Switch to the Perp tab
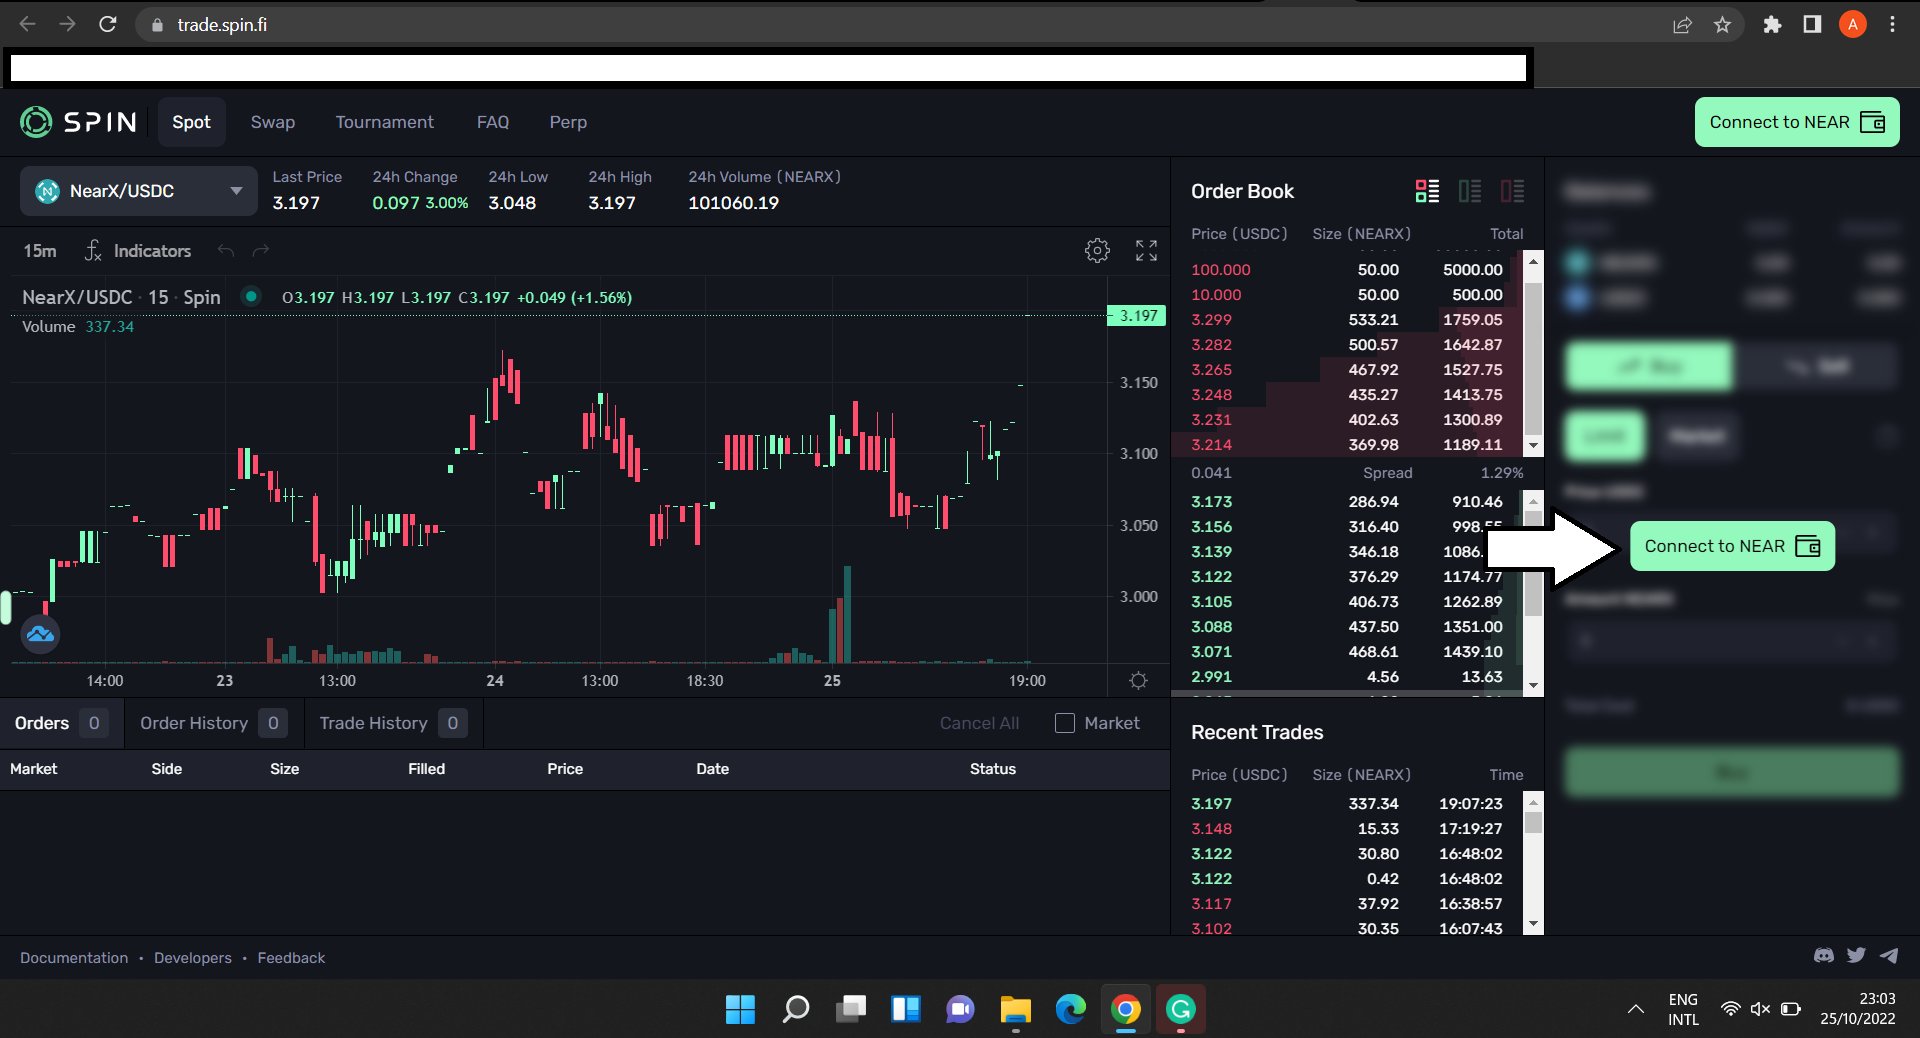This screenshot has width=1920, height=1038. pyautogui.click(x=568, y=122)
